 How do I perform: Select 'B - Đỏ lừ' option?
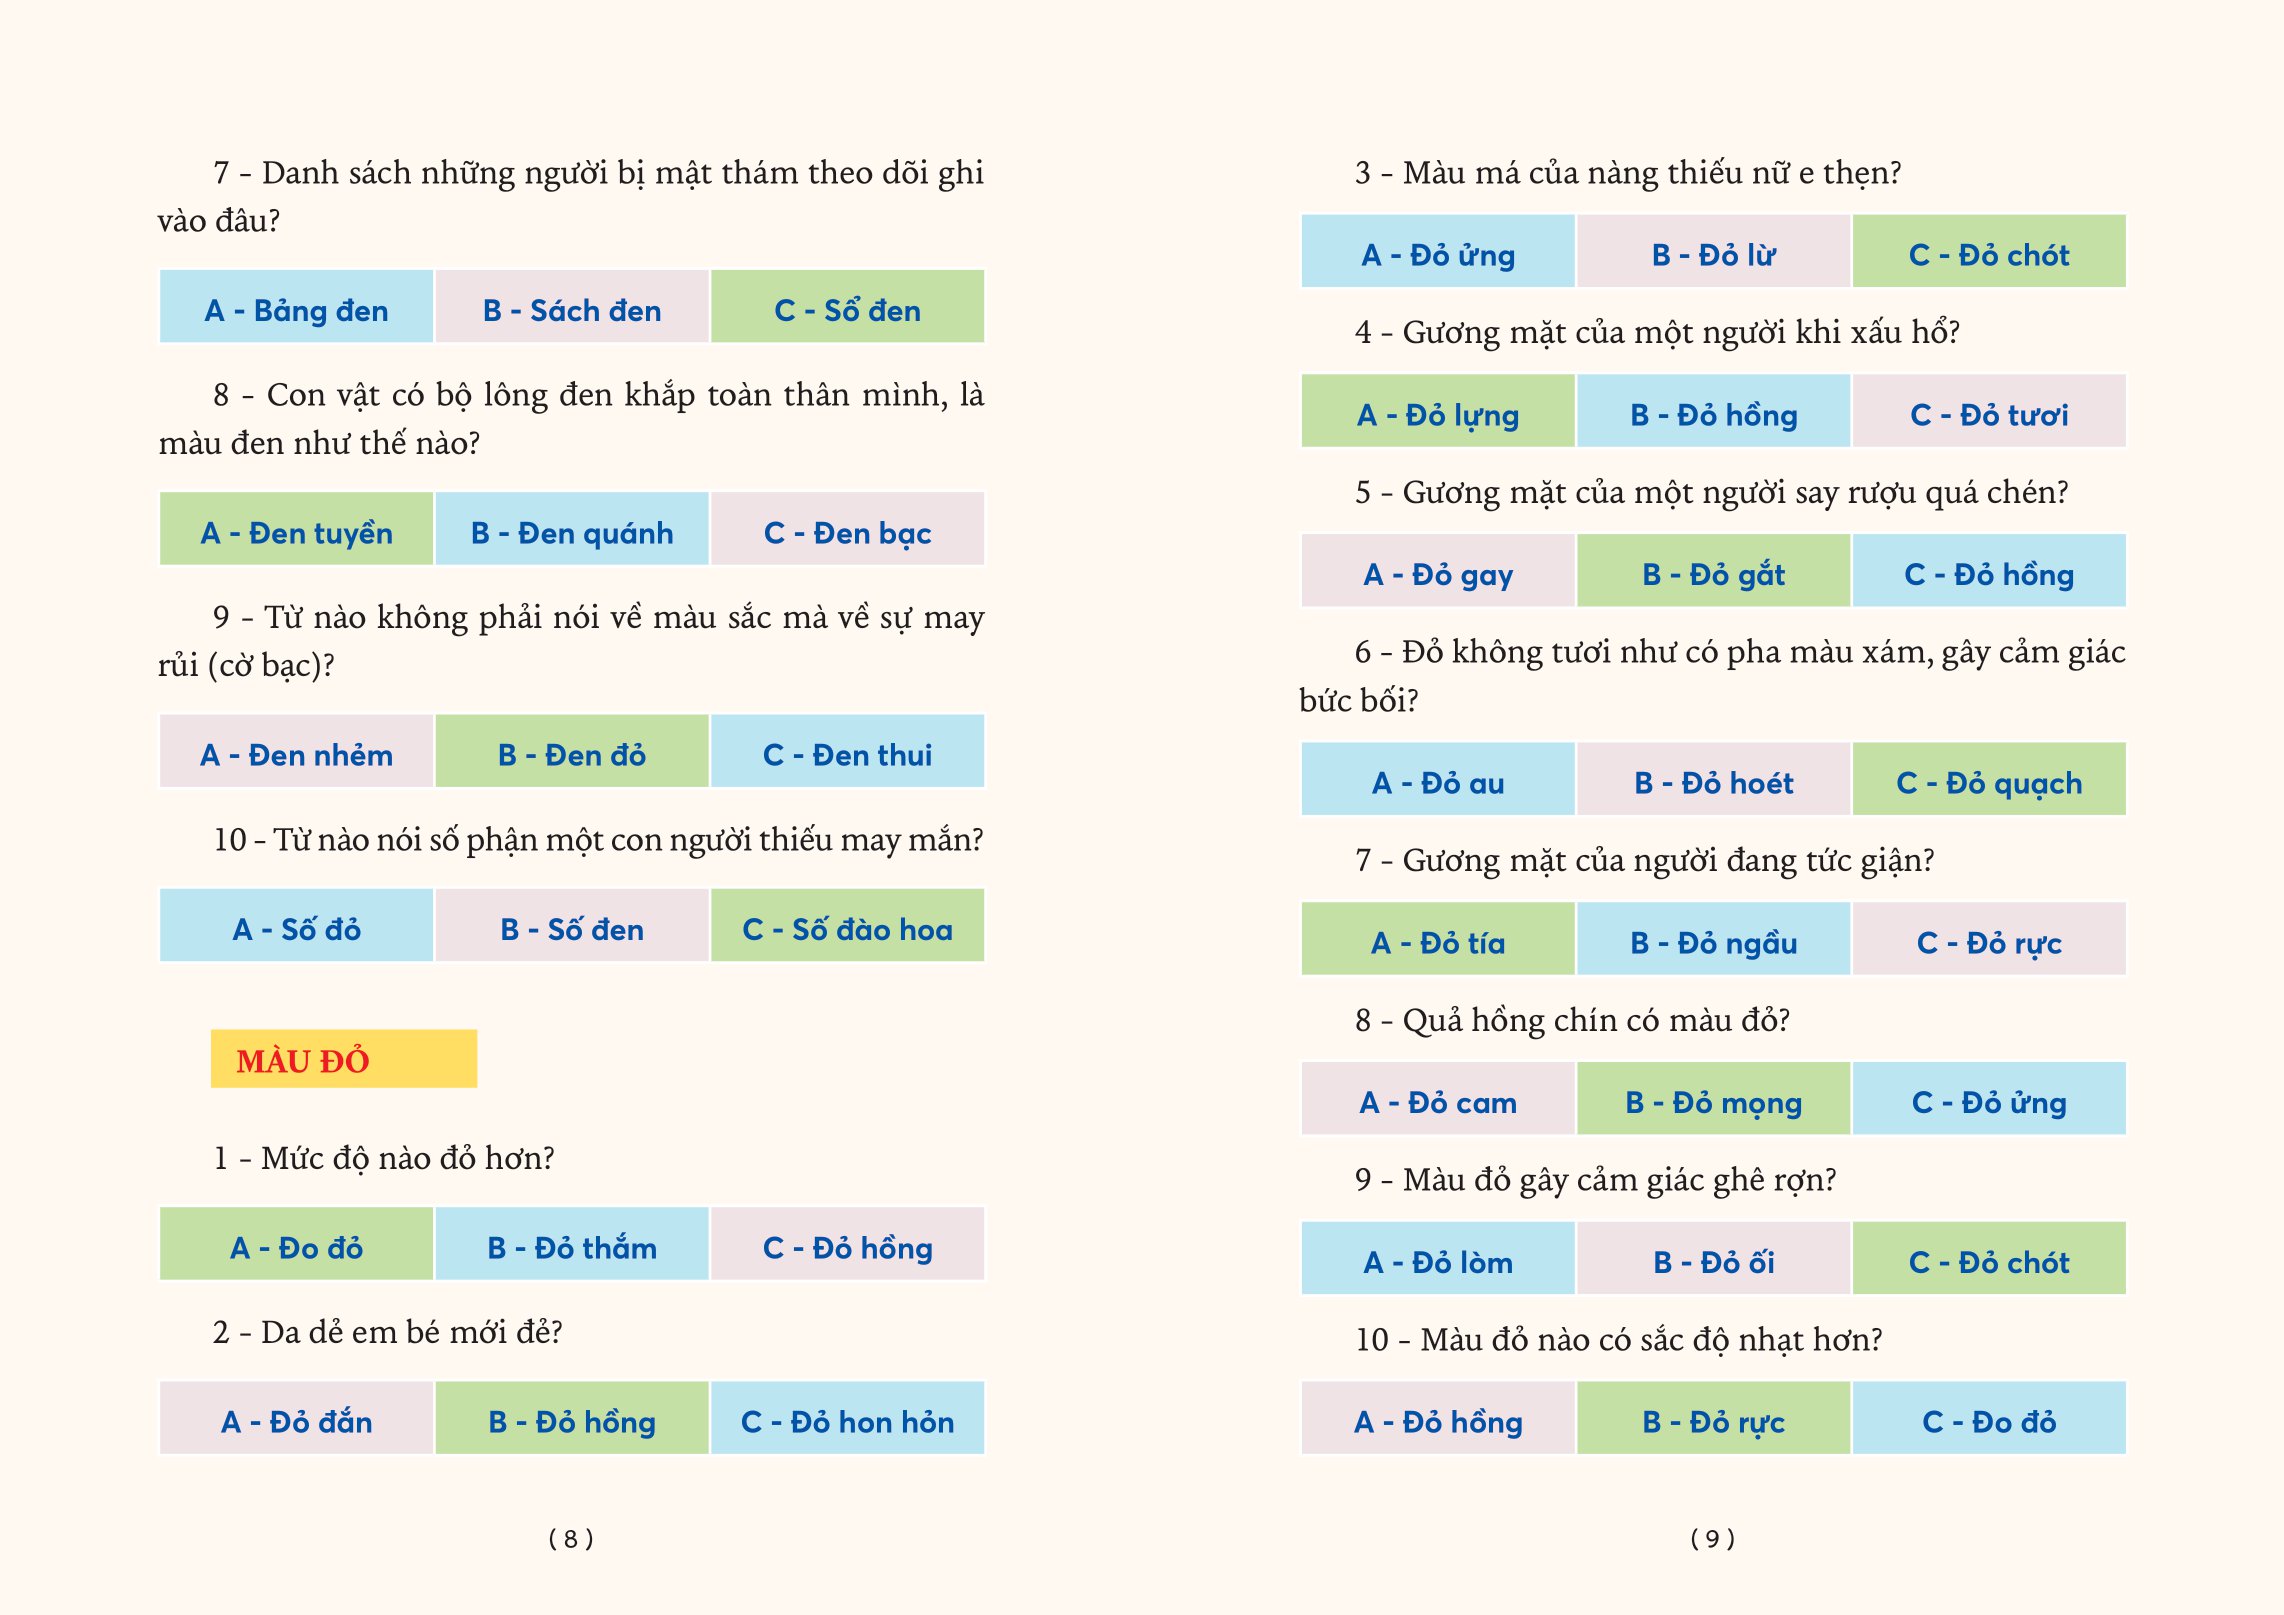pos(1713,253)
